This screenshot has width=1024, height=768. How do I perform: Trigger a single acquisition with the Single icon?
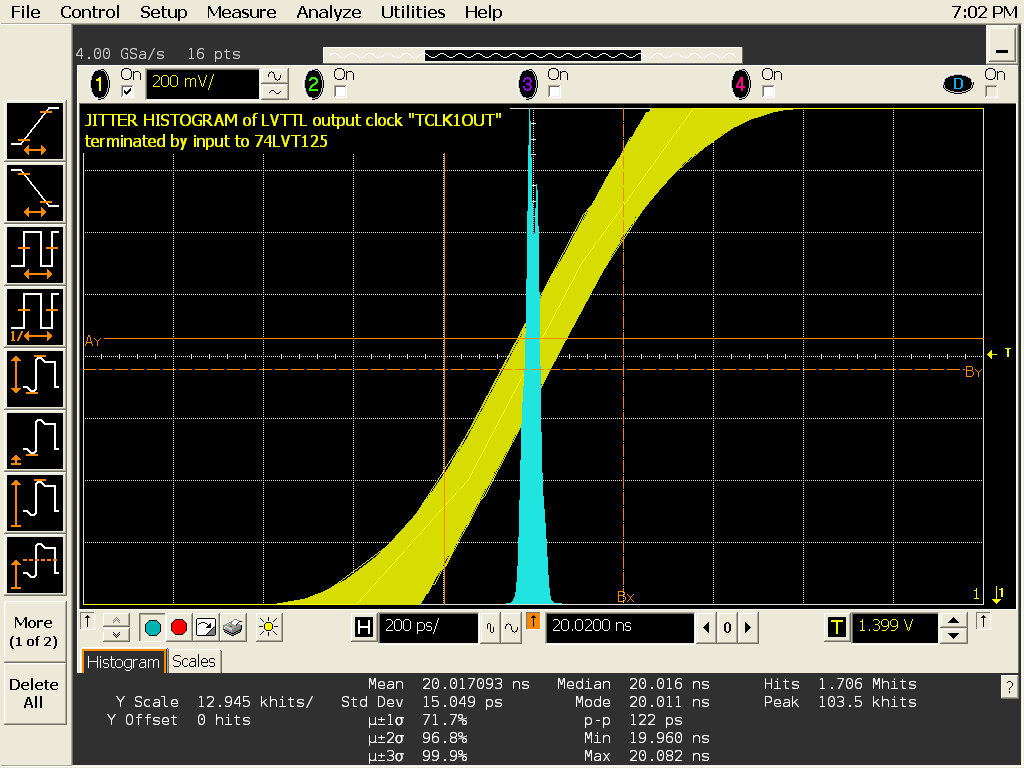click(x=206, y=628)
